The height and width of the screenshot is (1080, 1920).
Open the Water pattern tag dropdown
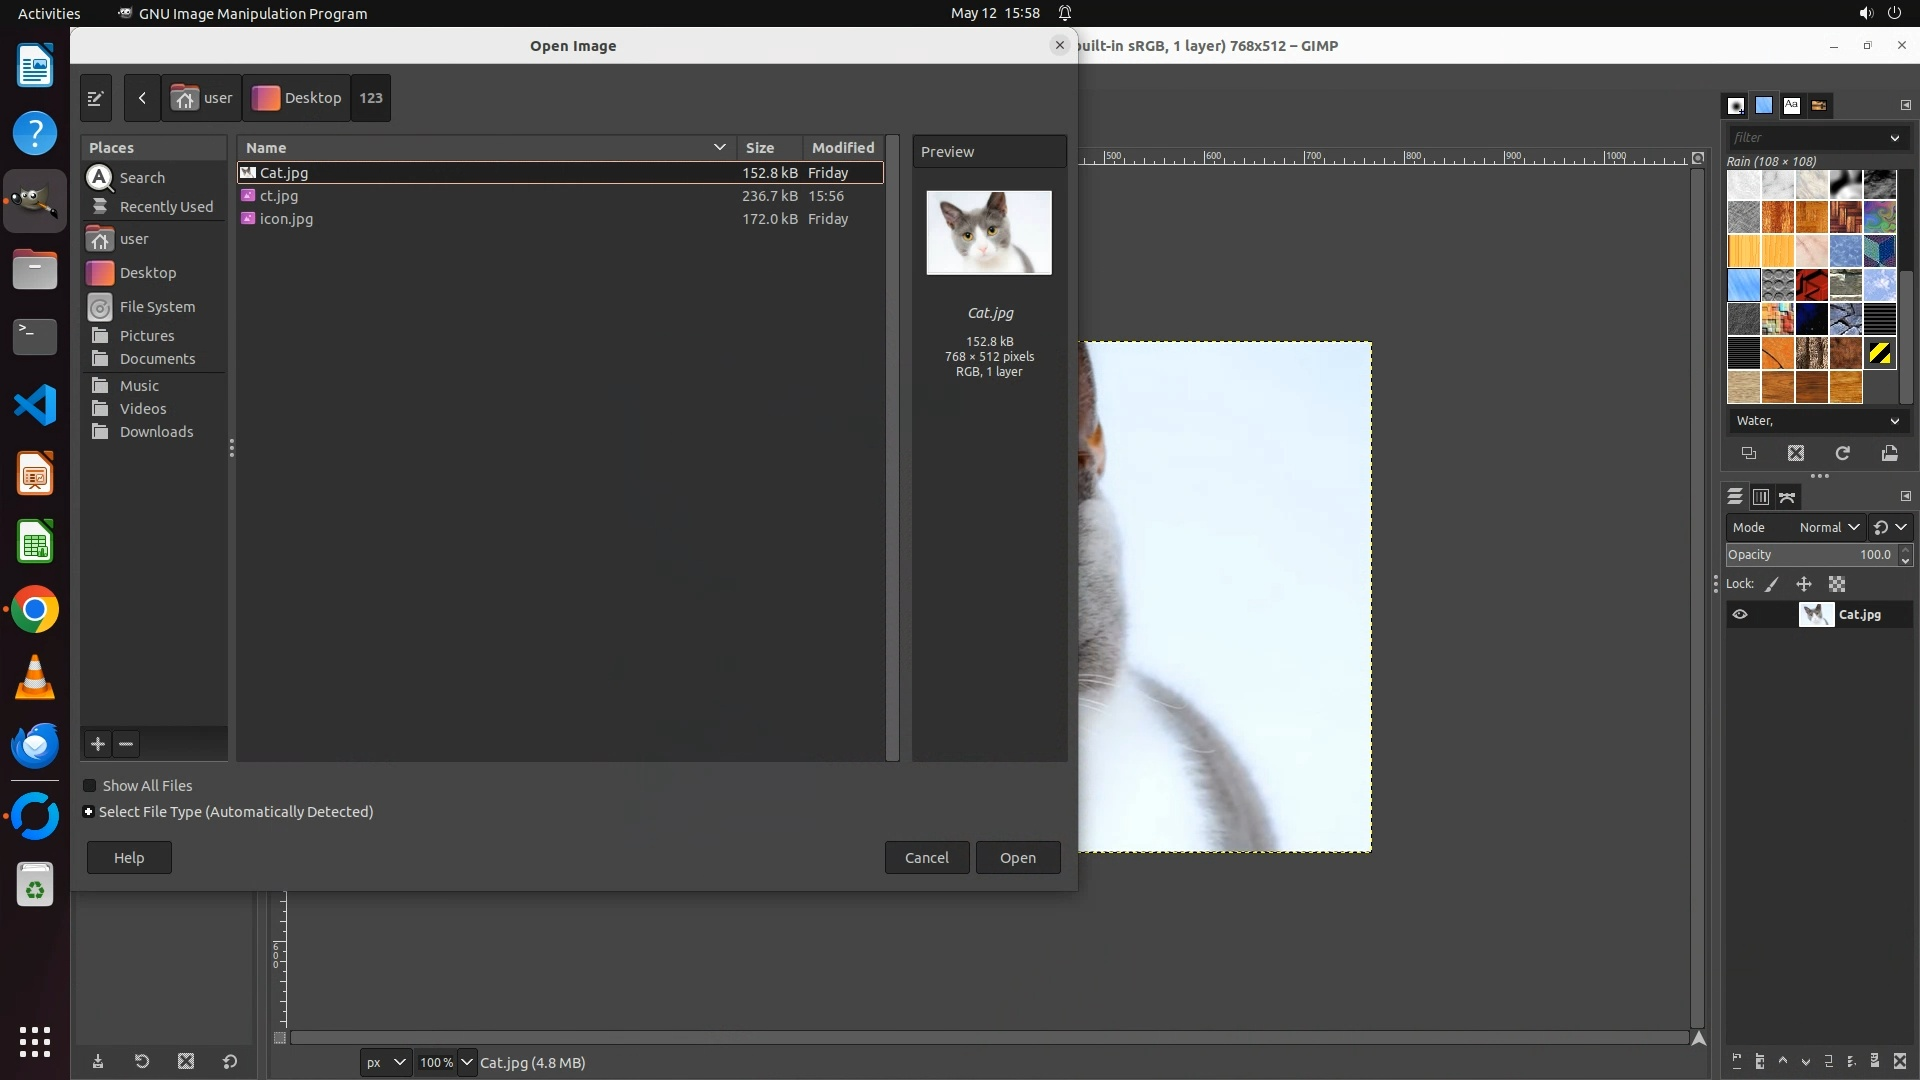click(1894, 421)
